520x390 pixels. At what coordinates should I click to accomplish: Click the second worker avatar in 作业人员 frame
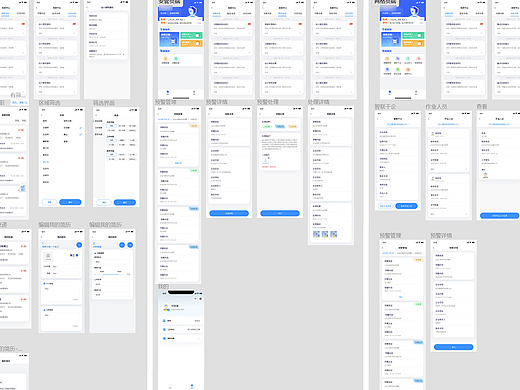433,179
